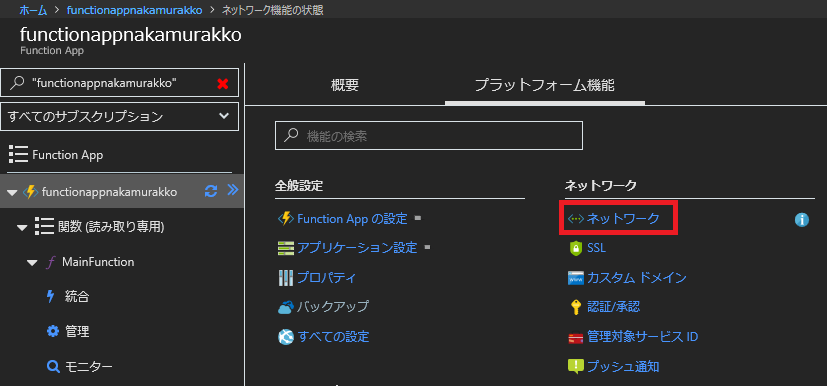Click the magnifier icon beside モニター
This screenshot has height=386, width=827.
click(x=53, y=366)
